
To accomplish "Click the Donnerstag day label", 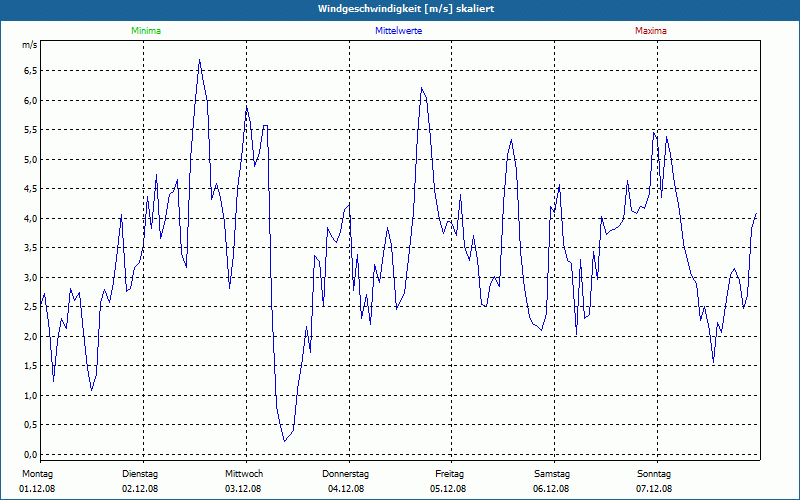I will [345, 474].
